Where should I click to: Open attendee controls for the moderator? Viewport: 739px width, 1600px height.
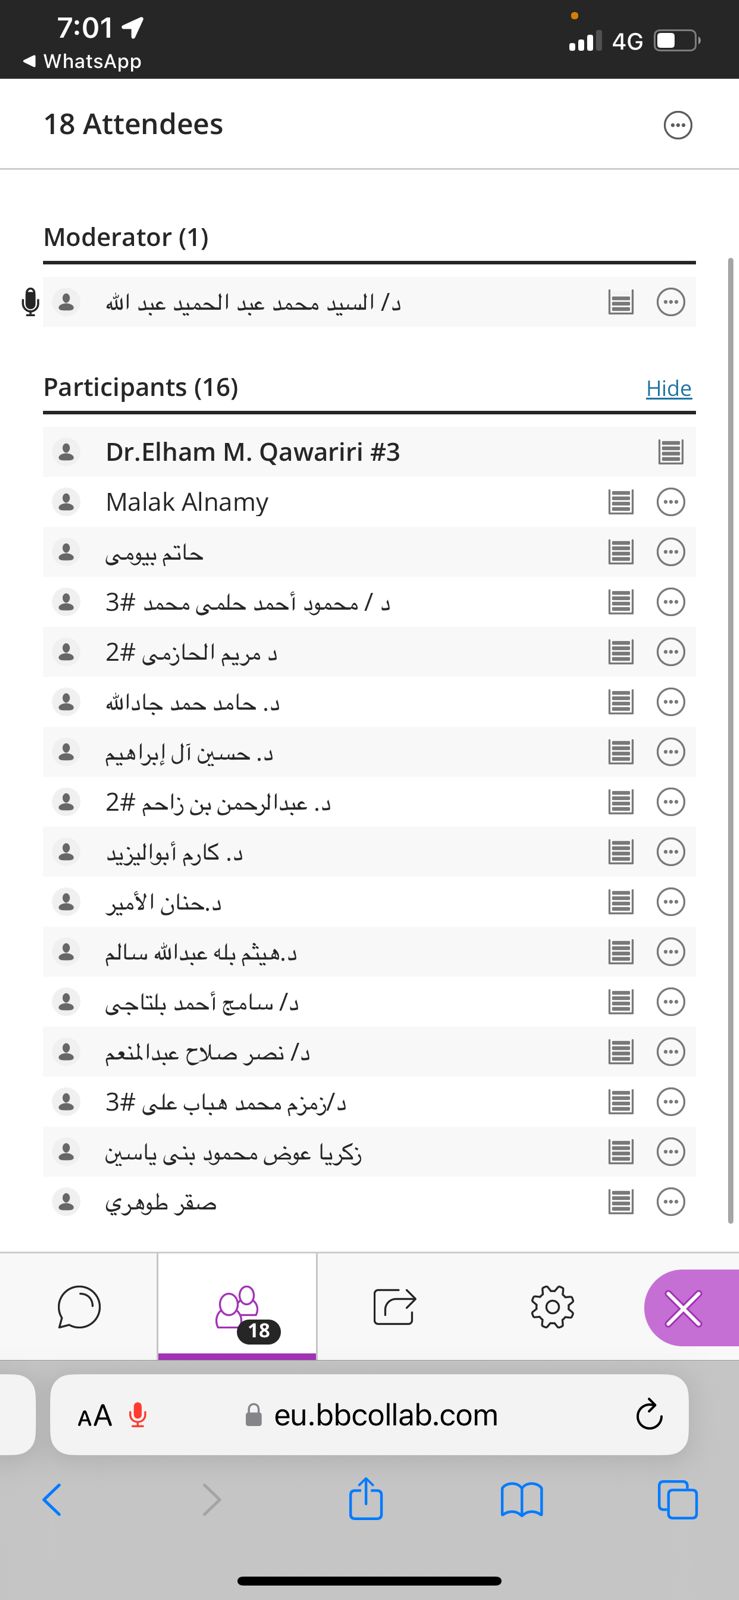(x=671, y=302)
